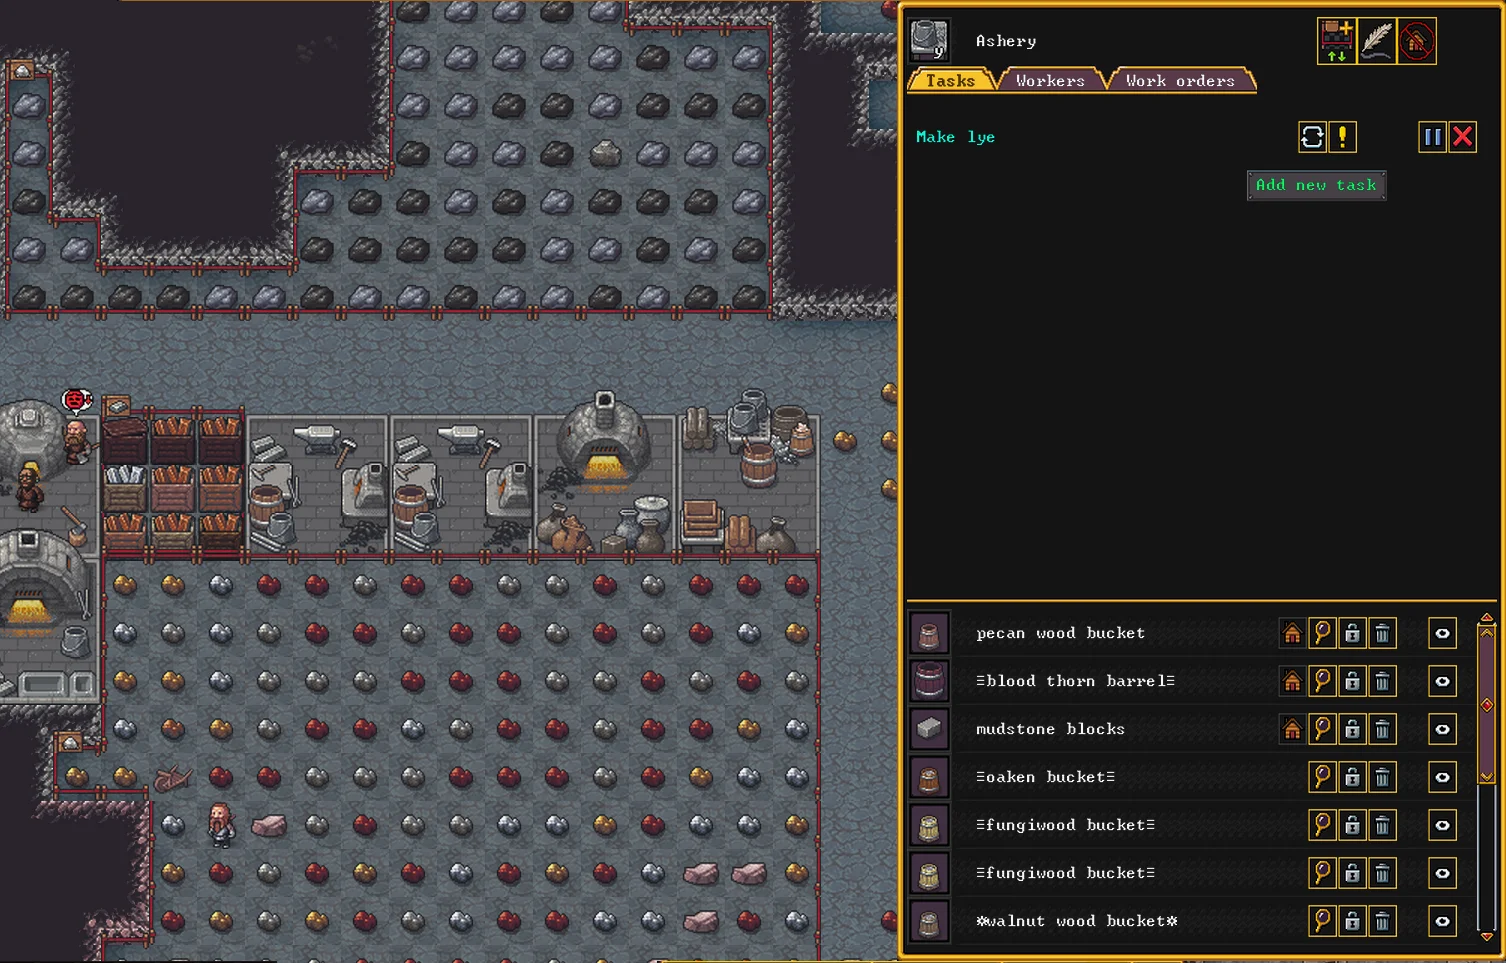Mark walnut wood bucket for dumping
The width and height of the screenshot is (1506, 963).
click(1382, 921)
